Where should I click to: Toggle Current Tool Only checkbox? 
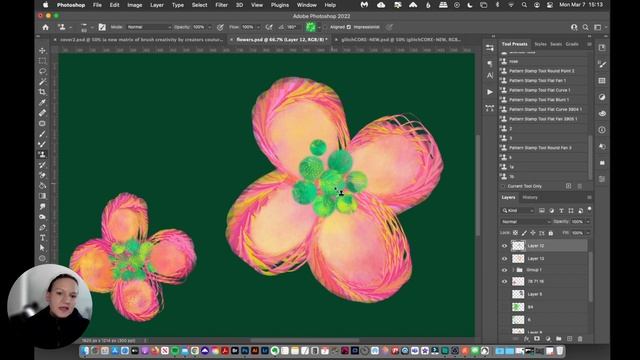503,186
